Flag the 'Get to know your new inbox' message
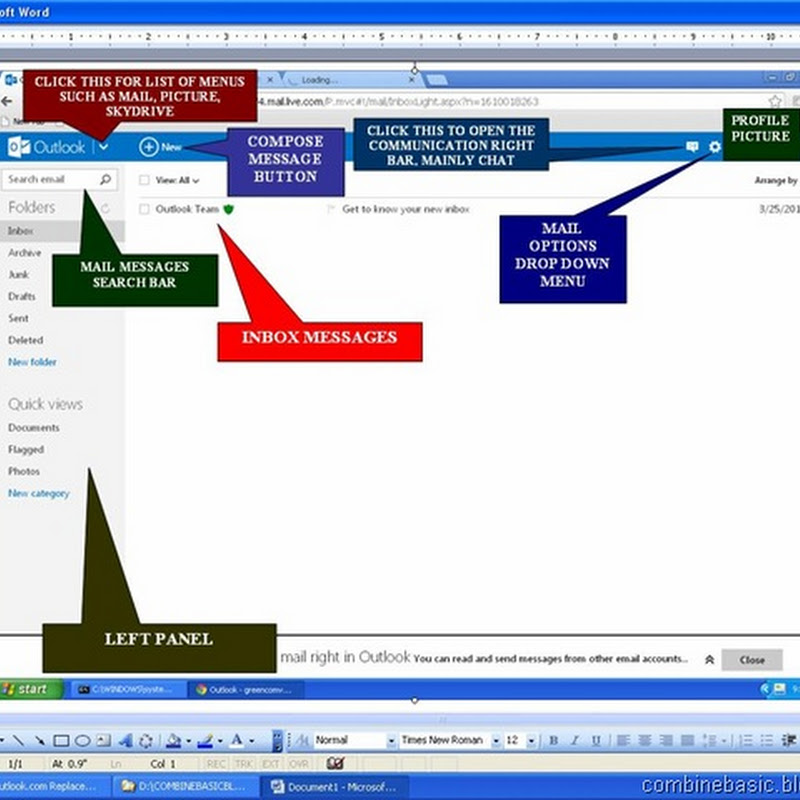Viewport: 800px width, 800px height. pyautogui.click(x=331, y=209)
